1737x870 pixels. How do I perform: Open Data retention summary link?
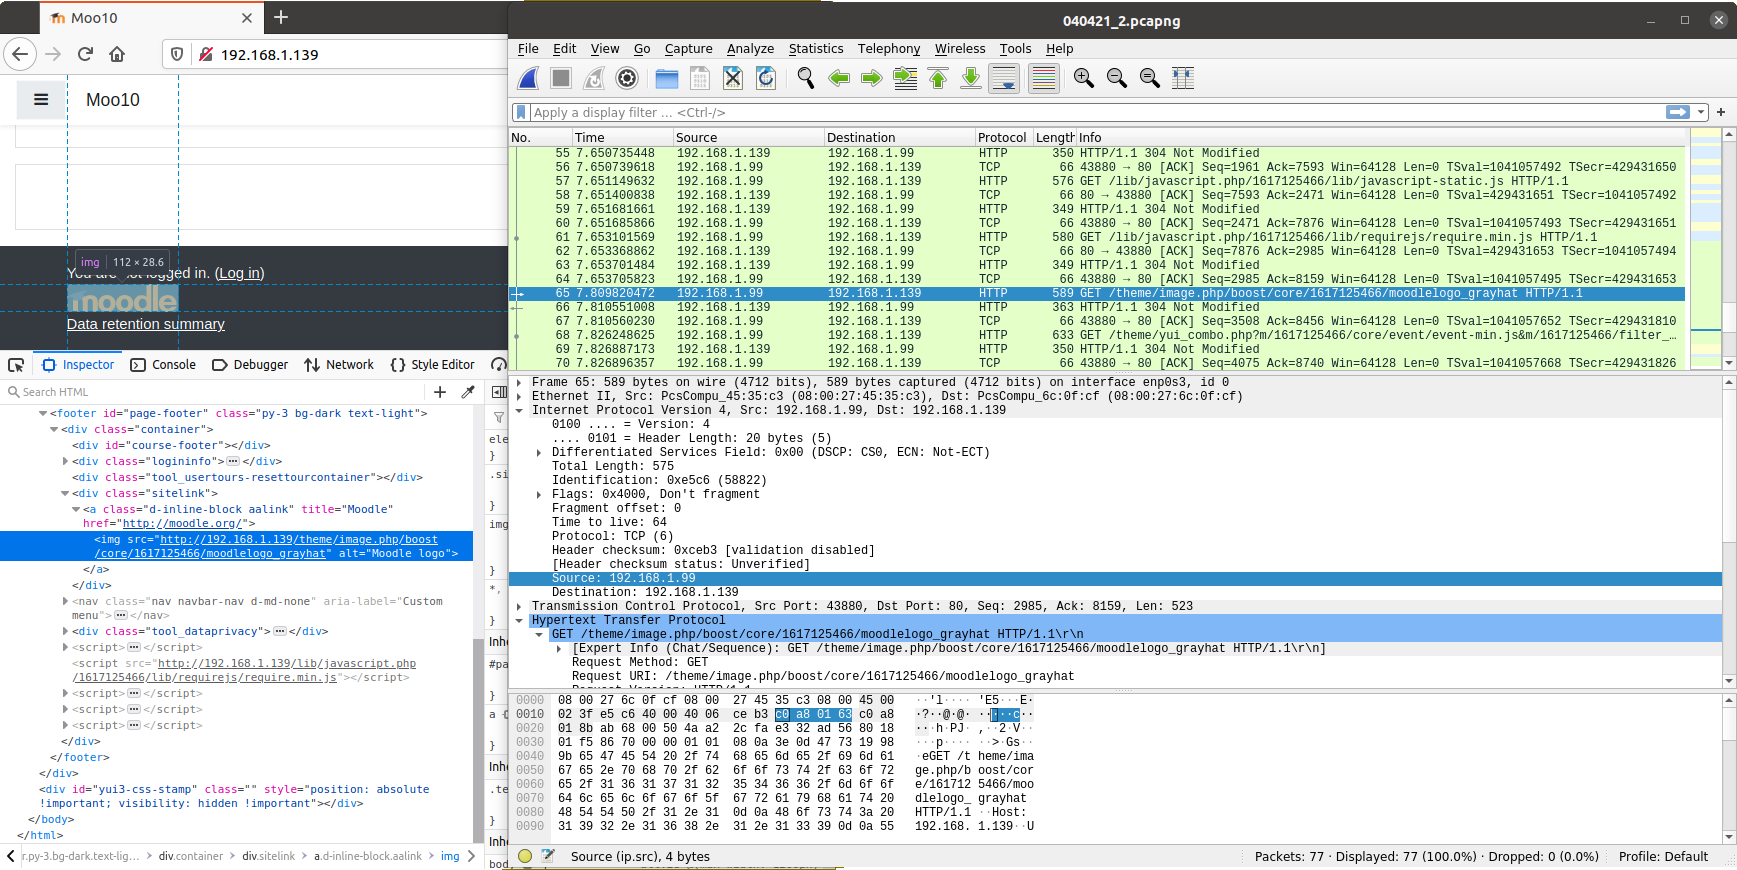click(x=146, y=324)
